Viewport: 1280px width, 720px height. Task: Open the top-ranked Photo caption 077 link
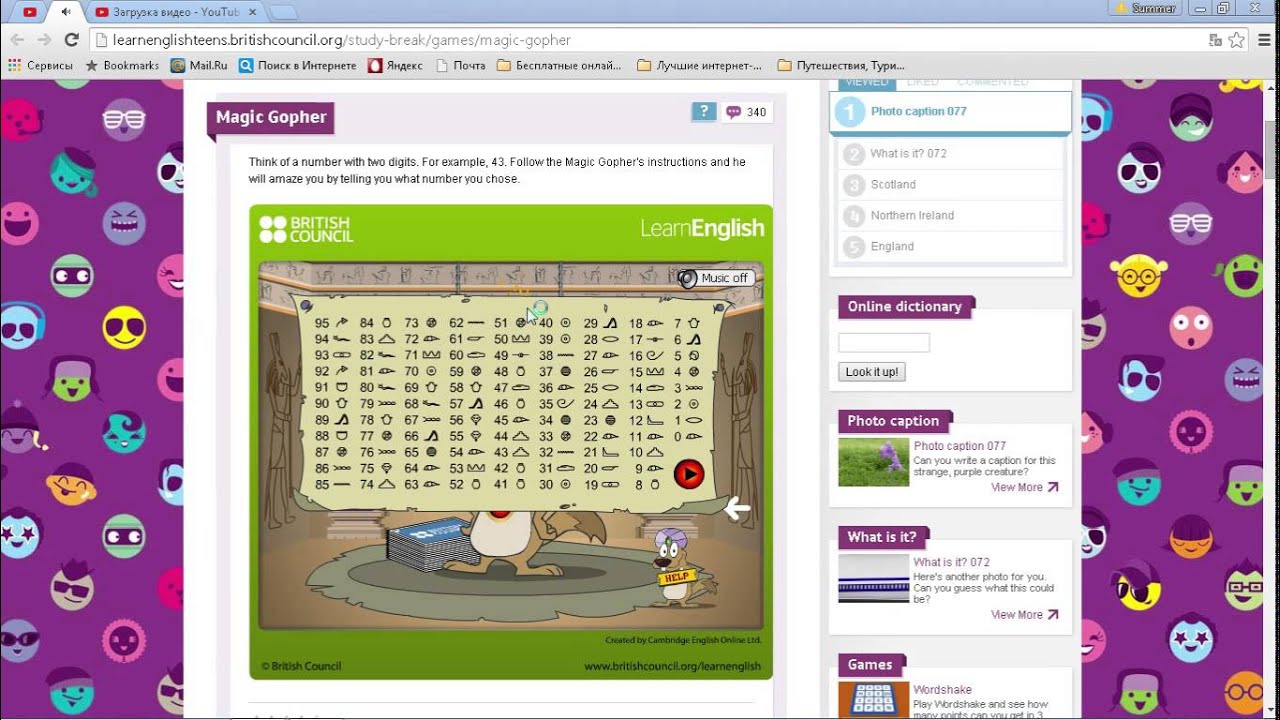918,112
